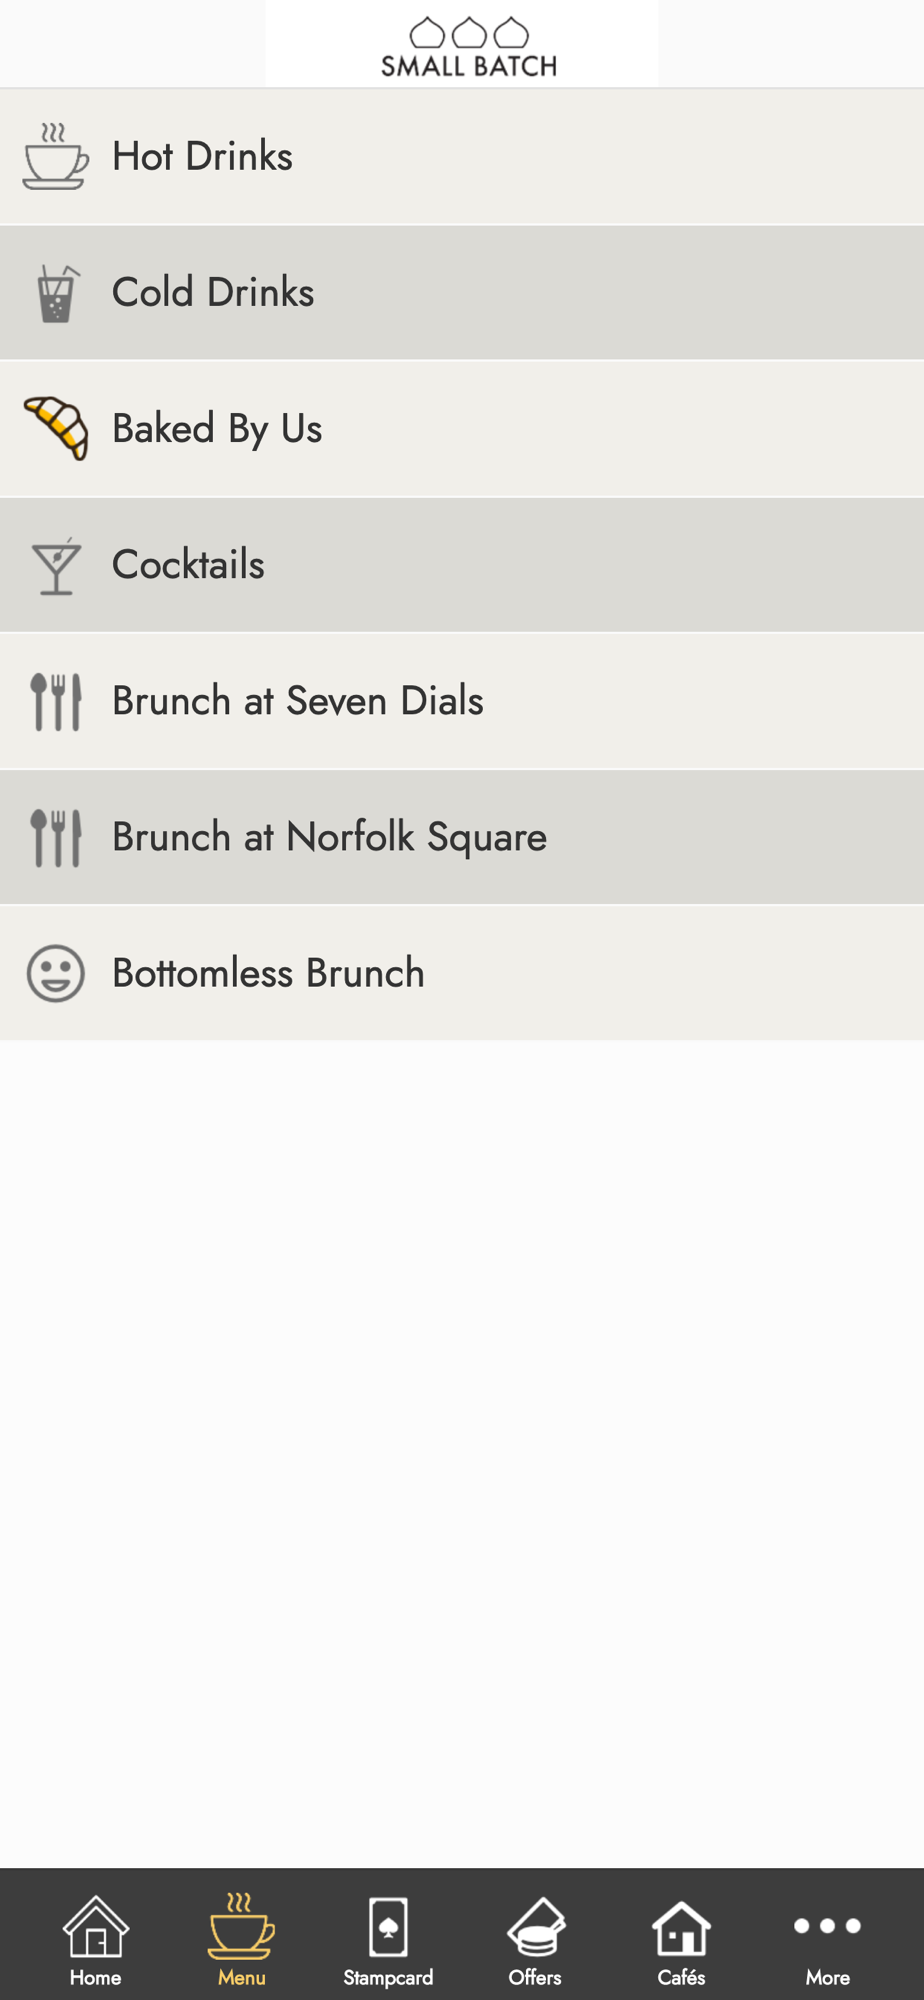This screenshot has width=924, height=2000.
Task: Open the Offers tab
Action: point(535,1940)
